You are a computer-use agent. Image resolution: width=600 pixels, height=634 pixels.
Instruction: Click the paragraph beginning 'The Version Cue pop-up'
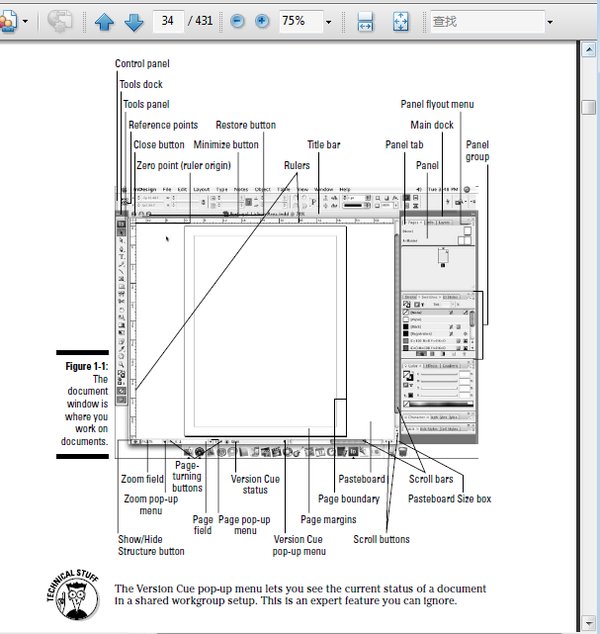(x=300, y=595)
